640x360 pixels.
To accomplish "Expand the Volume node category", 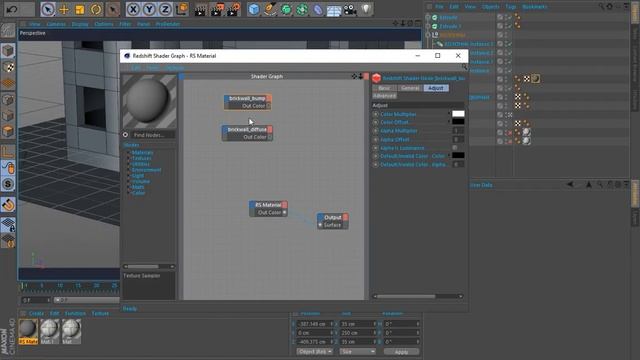I will point(141,181).
